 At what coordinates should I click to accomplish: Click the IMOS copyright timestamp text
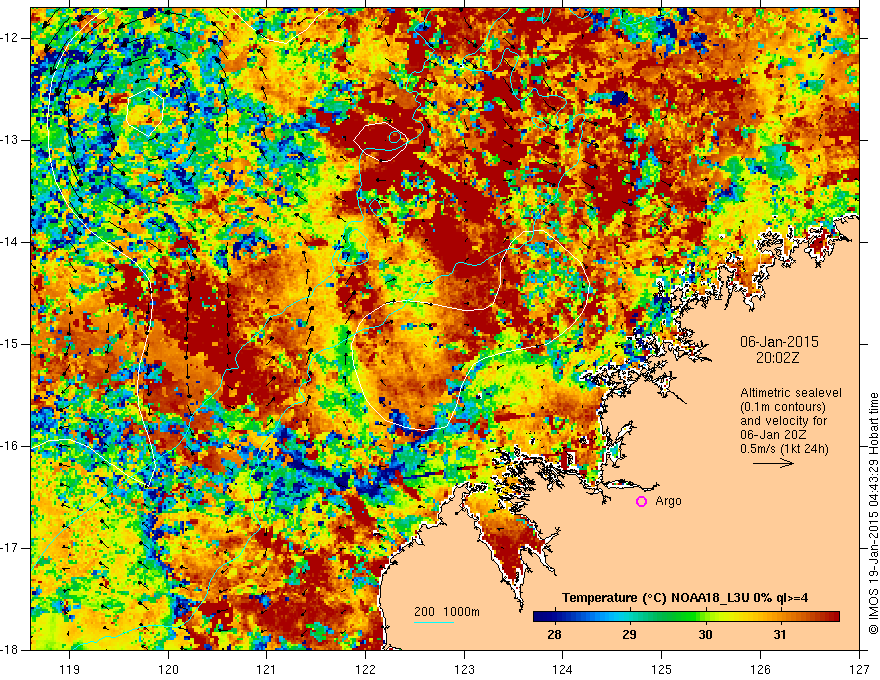(x=873, y=513)
